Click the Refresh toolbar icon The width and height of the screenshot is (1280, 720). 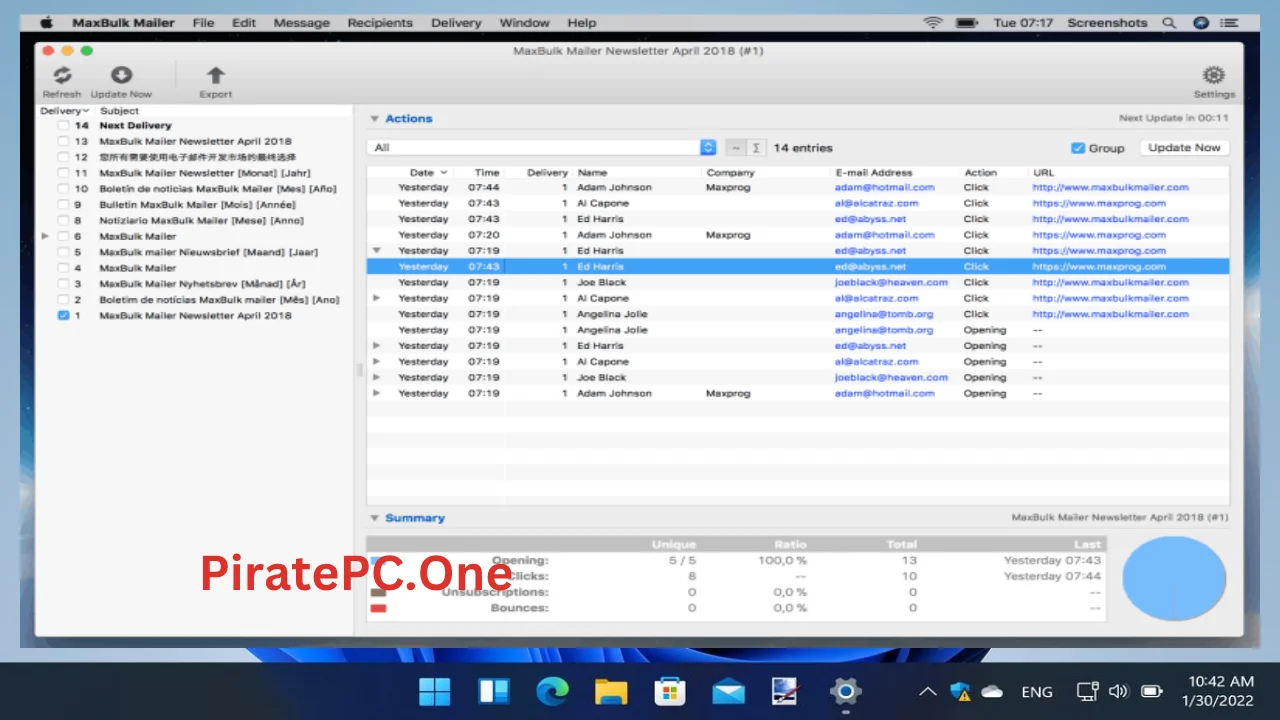(62, 76)
